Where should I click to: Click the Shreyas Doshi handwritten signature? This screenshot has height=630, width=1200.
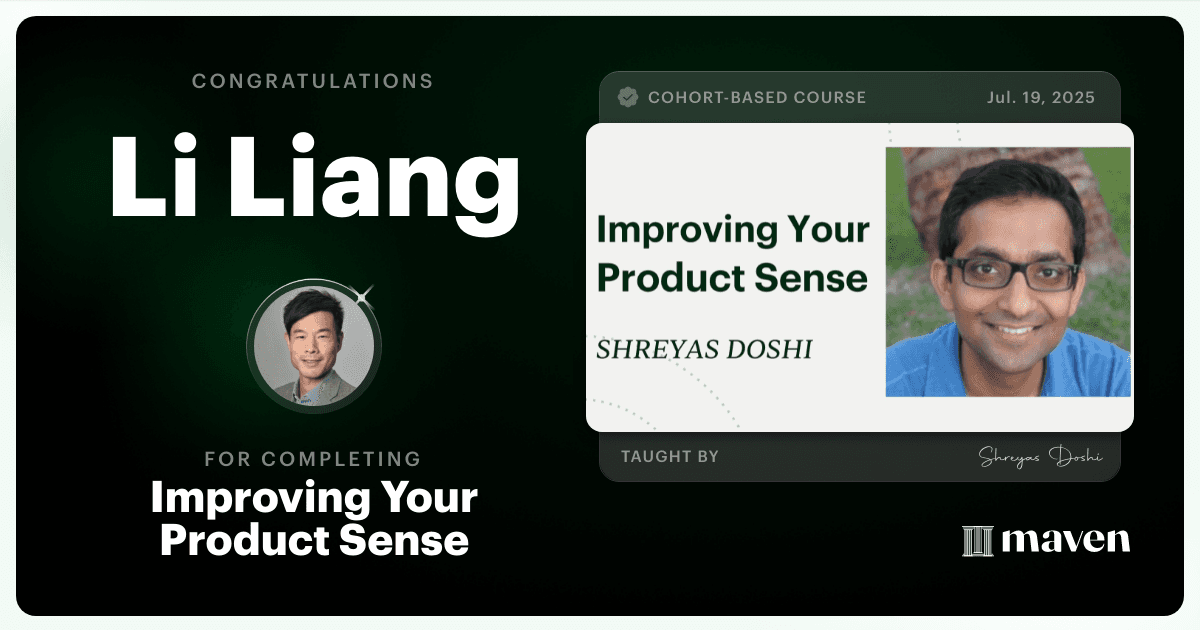coord(1040,457)
